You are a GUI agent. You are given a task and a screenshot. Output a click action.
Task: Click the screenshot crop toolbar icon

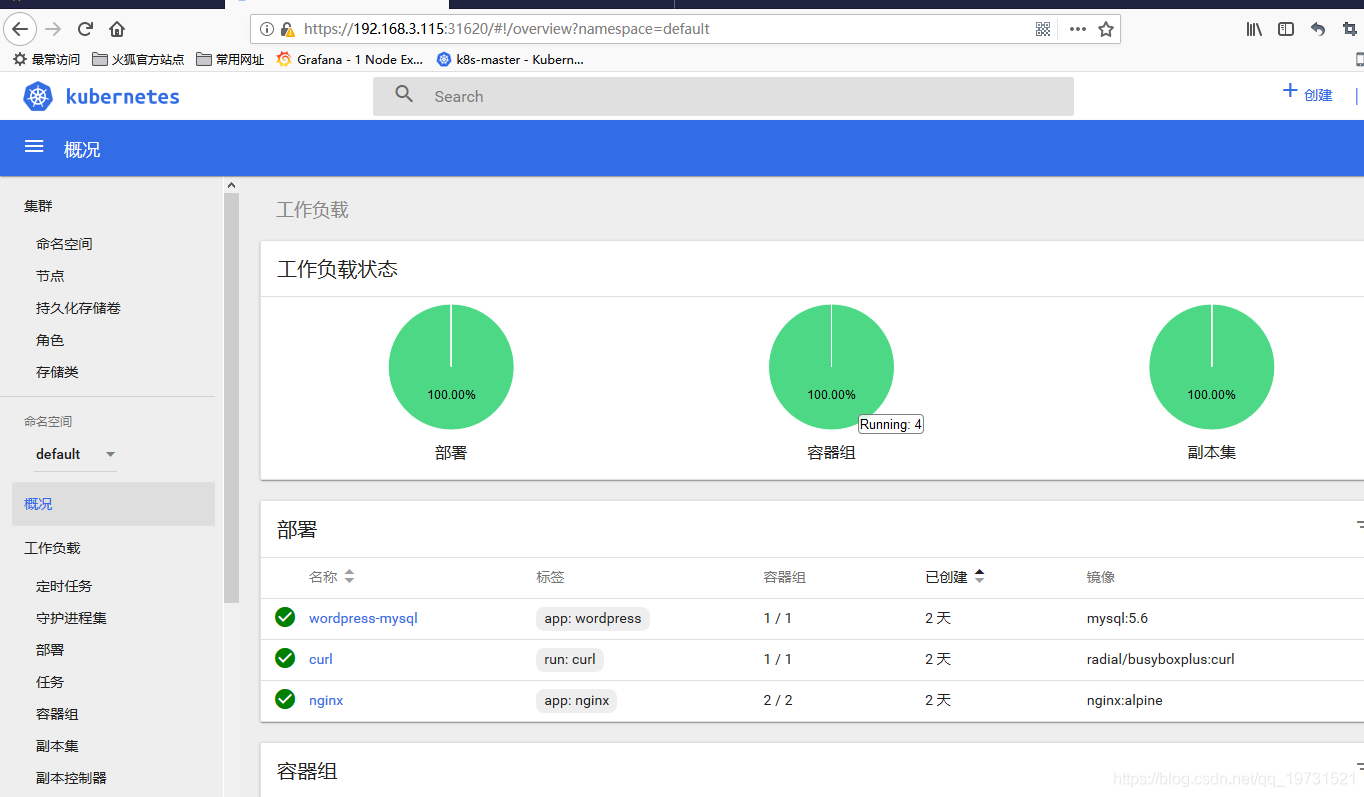click(1350, 29)
